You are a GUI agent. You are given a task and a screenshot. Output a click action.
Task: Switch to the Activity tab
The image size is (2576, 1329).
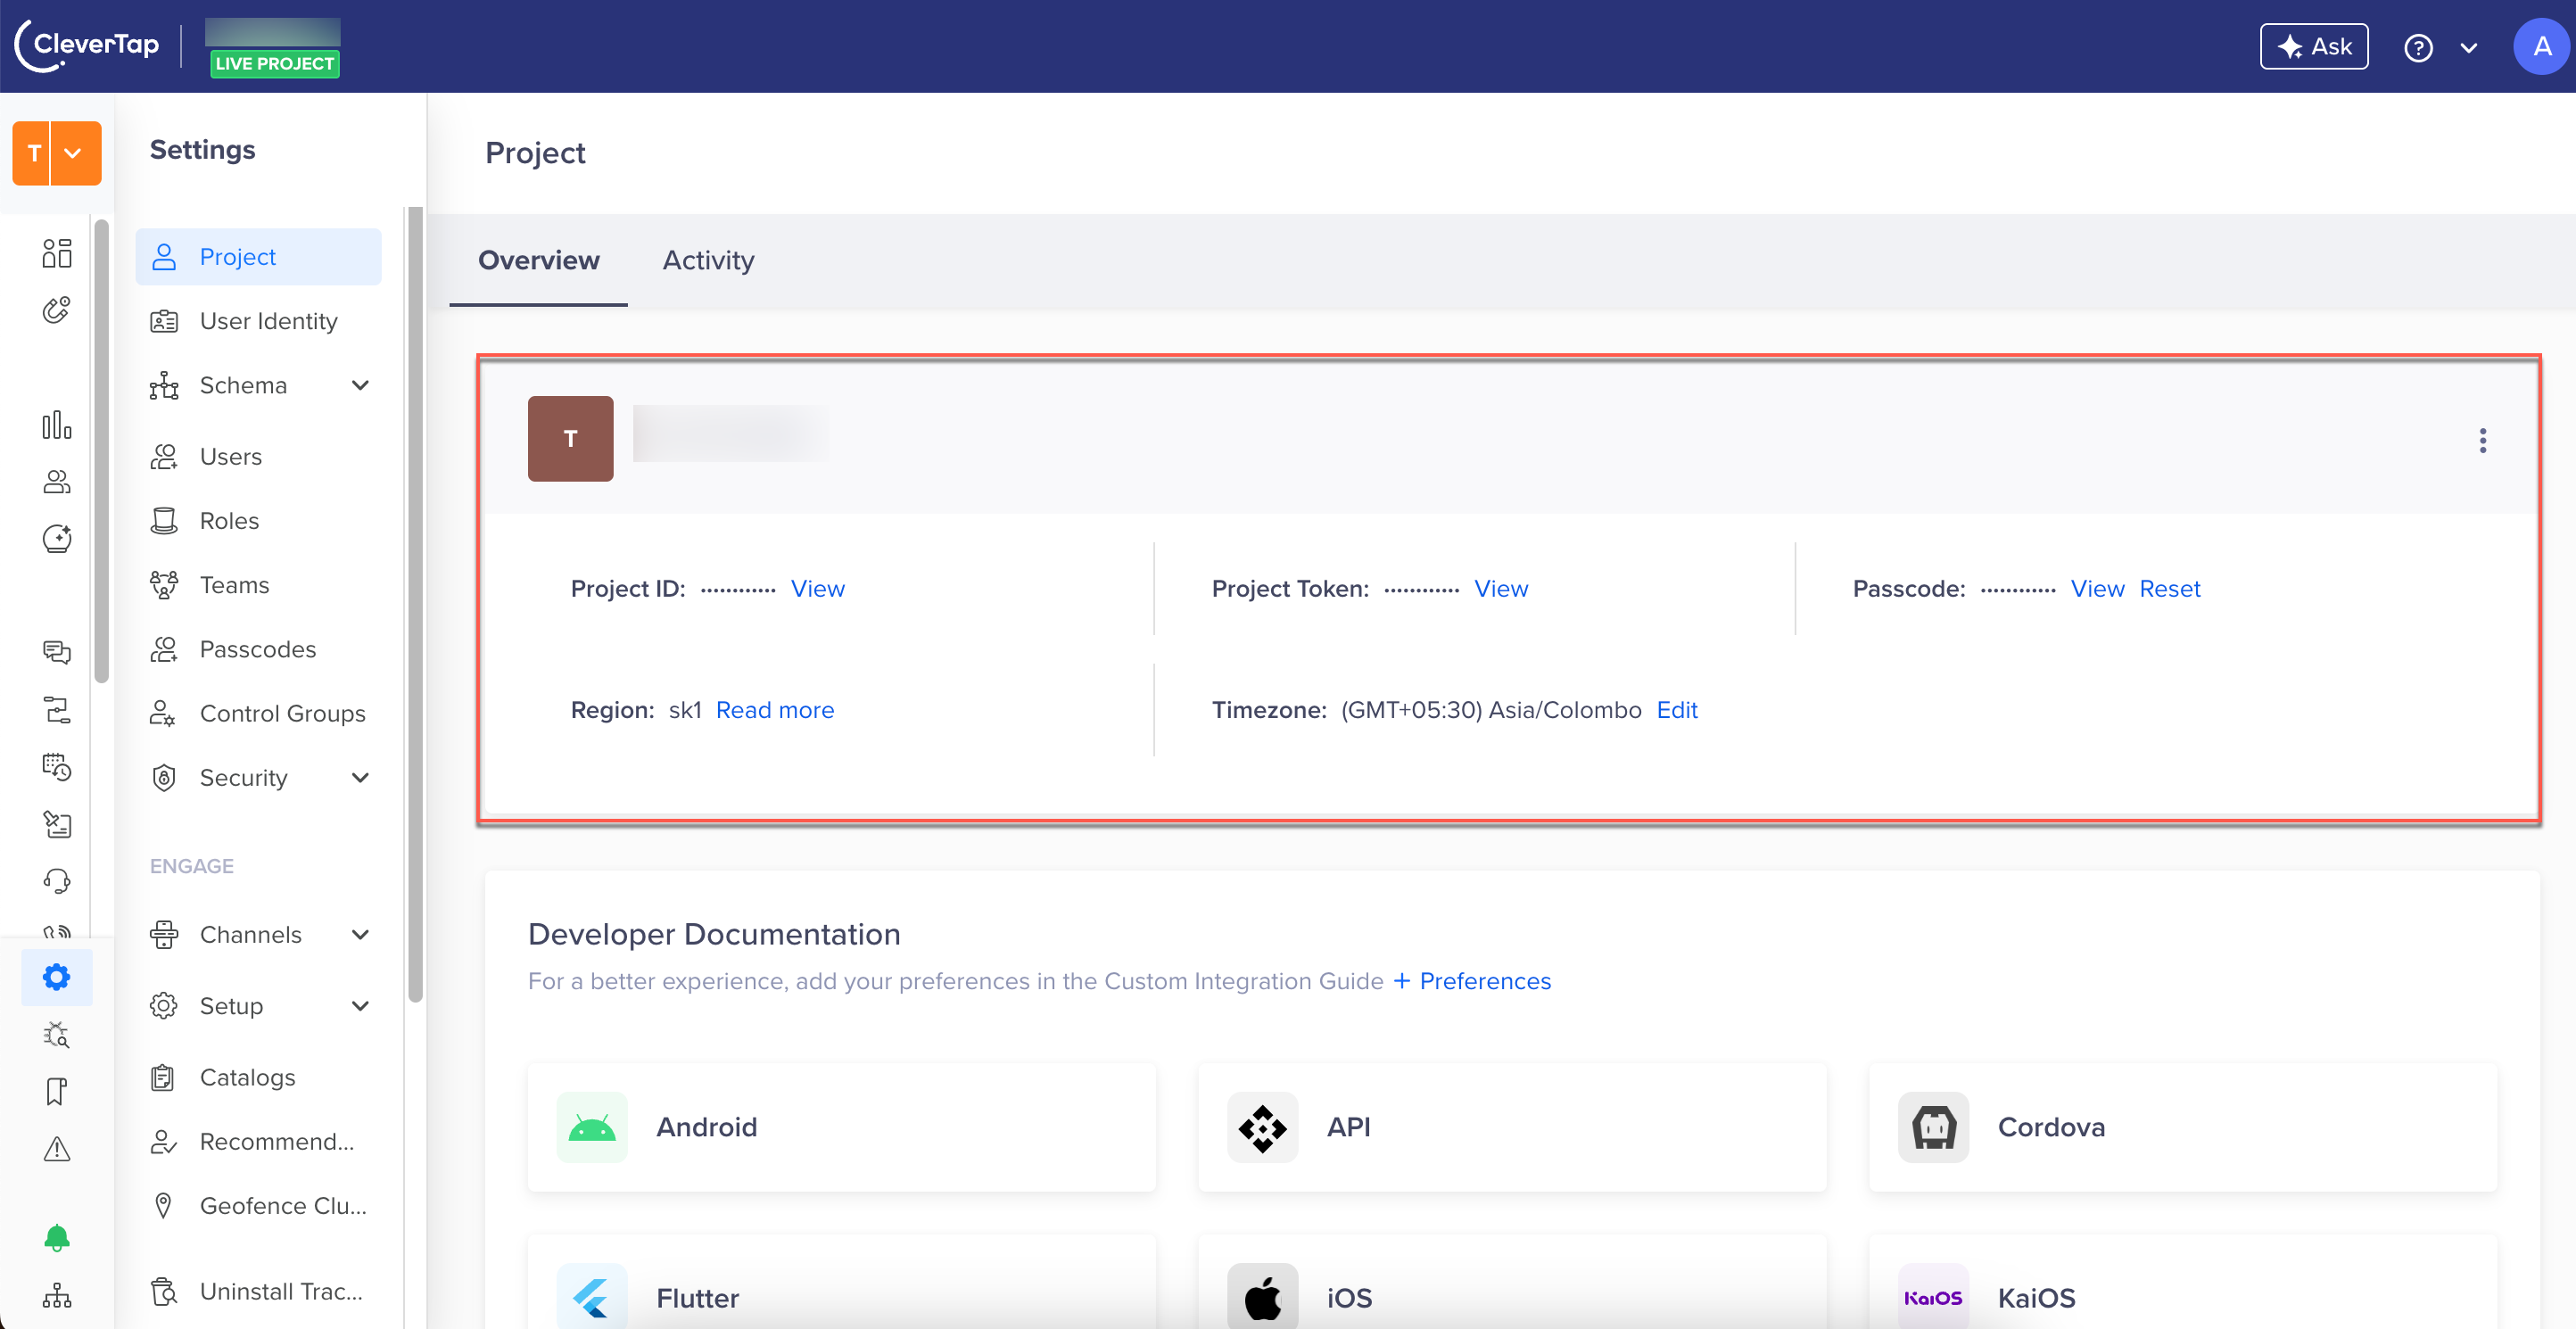pyautogui.click(x=708, y=260)
